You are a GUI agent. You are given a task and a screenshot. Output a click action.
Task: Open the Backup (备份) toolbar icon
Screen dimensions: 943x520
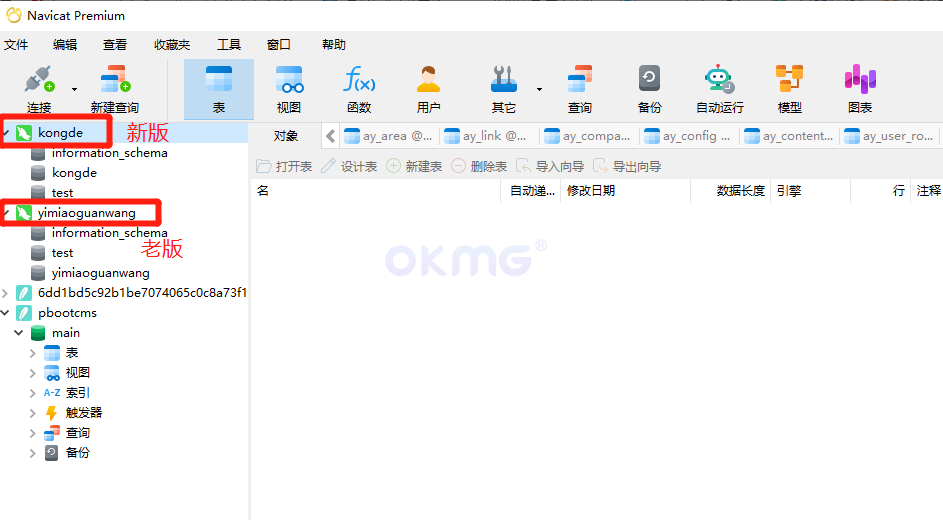(650, 79)
